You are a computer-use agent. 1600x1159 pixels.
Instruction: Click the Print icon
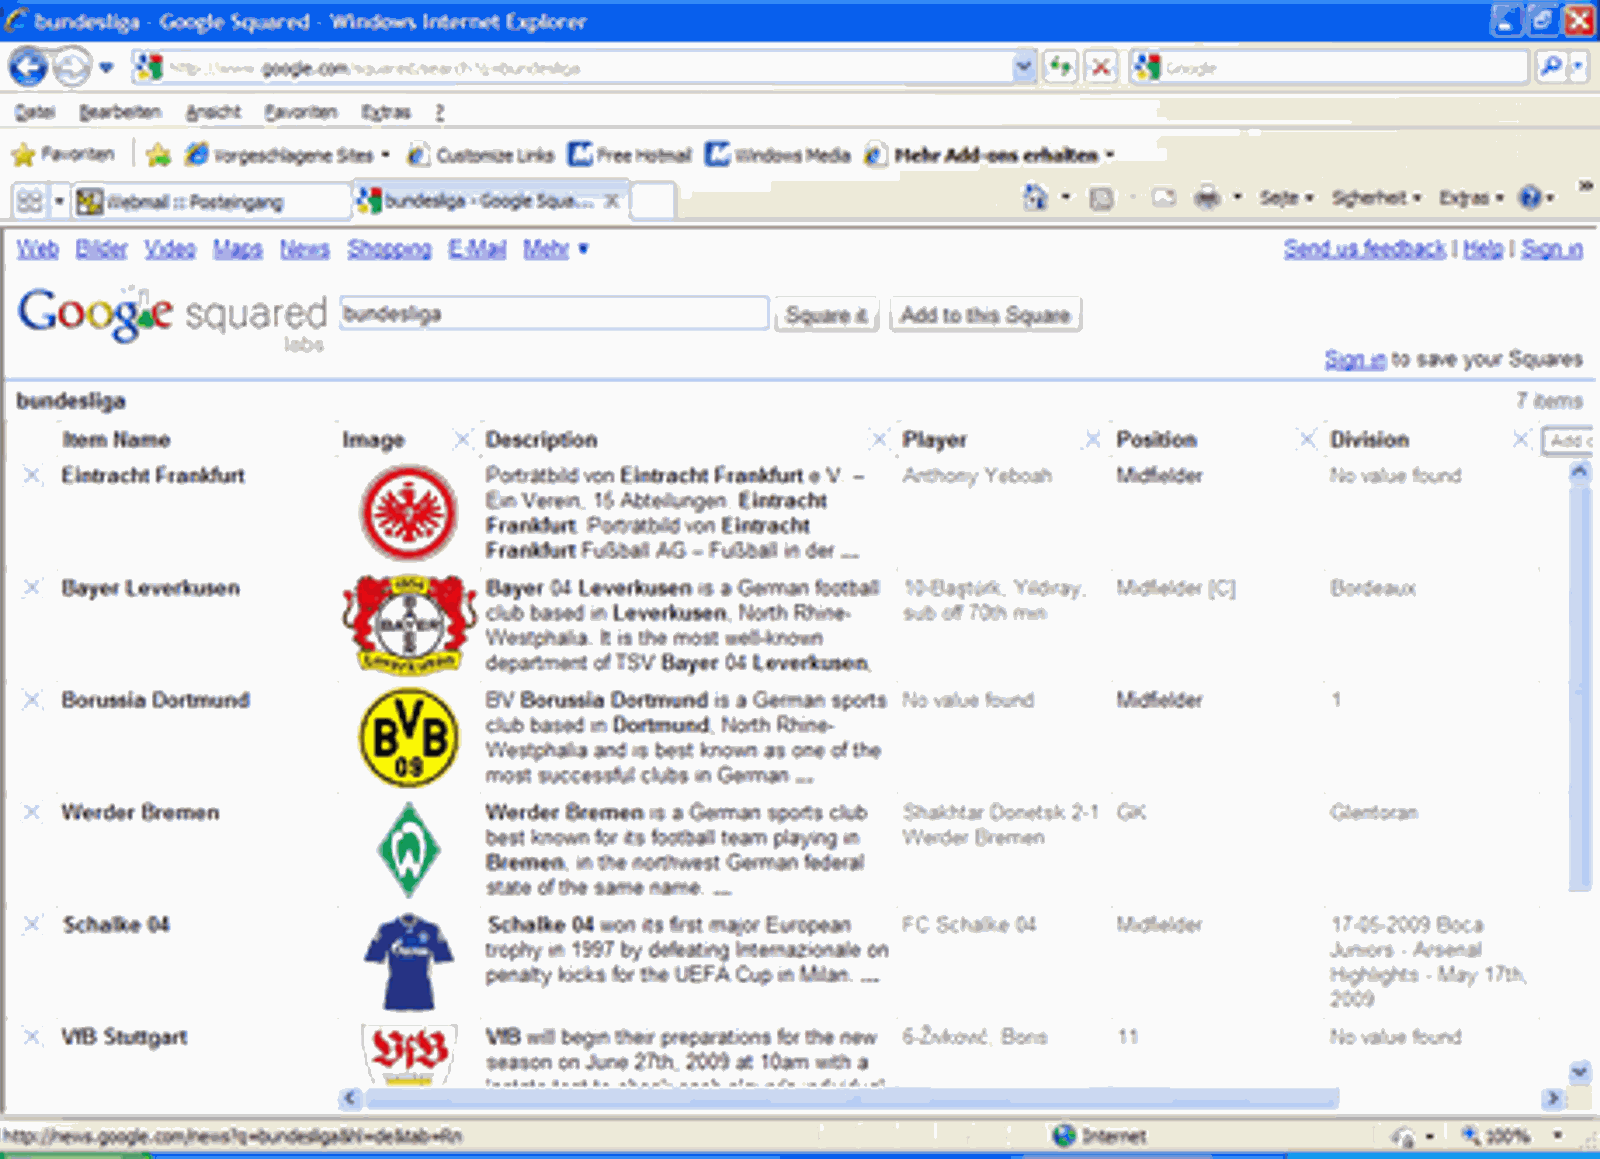click(1207, 198)
